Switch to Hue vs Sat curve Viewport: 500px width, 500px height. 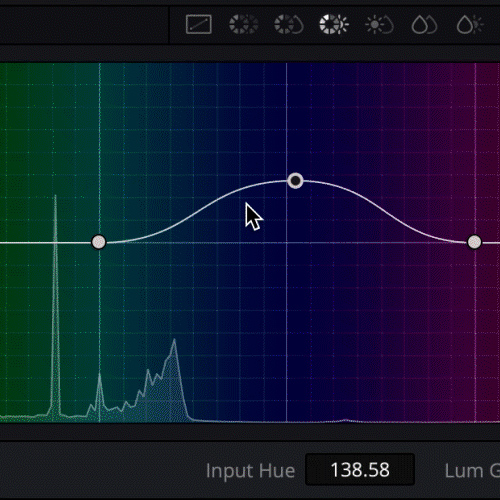289,24
